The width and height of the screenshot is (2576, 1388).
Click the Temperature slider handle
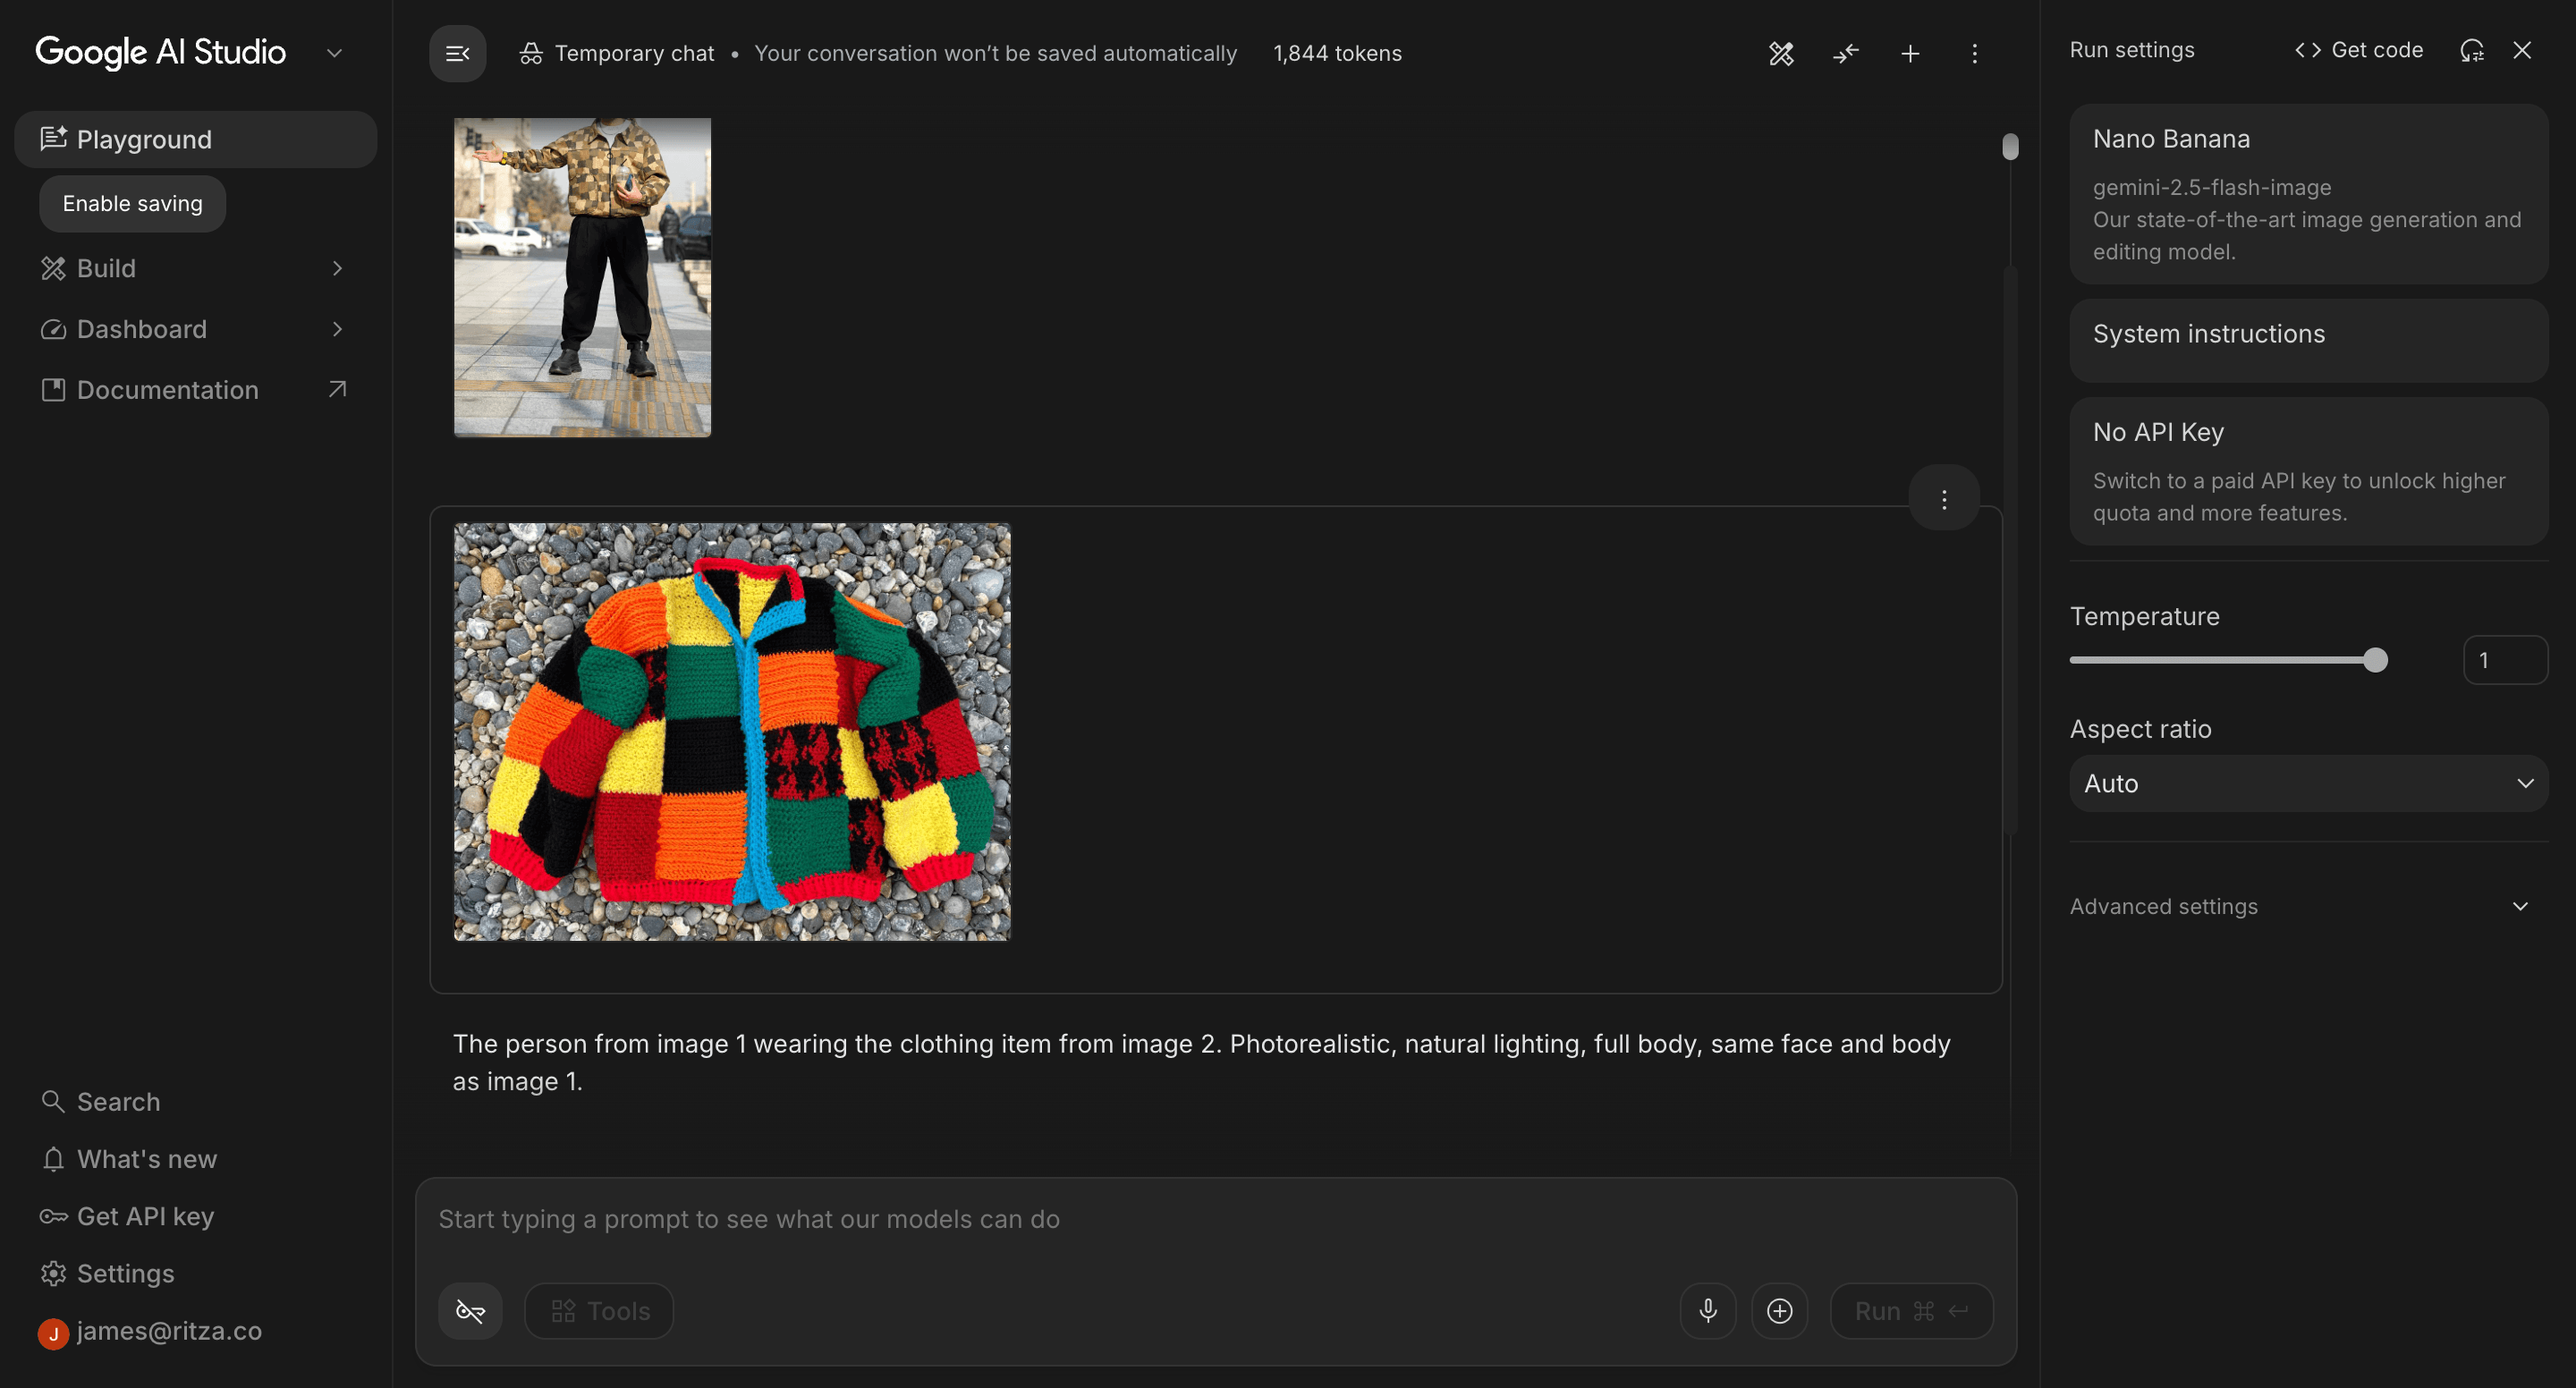coord(2375,660)
